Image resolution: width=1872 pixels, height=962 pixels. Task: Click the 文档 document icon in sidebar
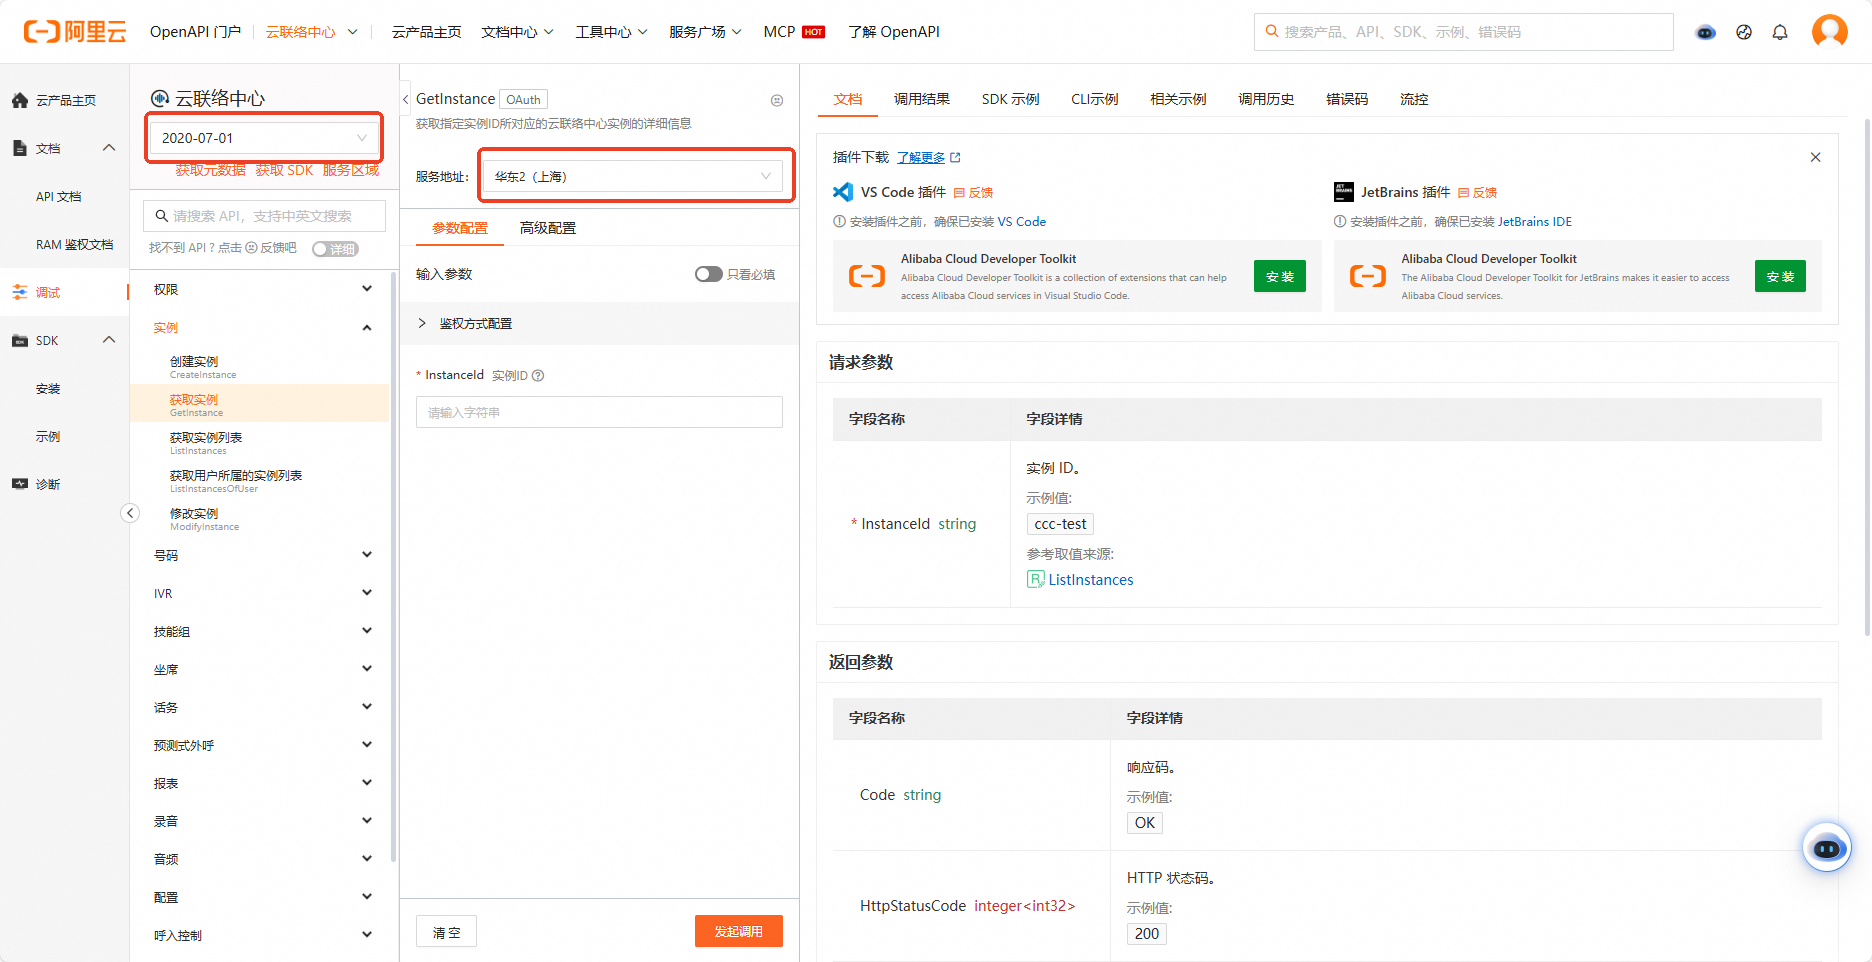20,148
